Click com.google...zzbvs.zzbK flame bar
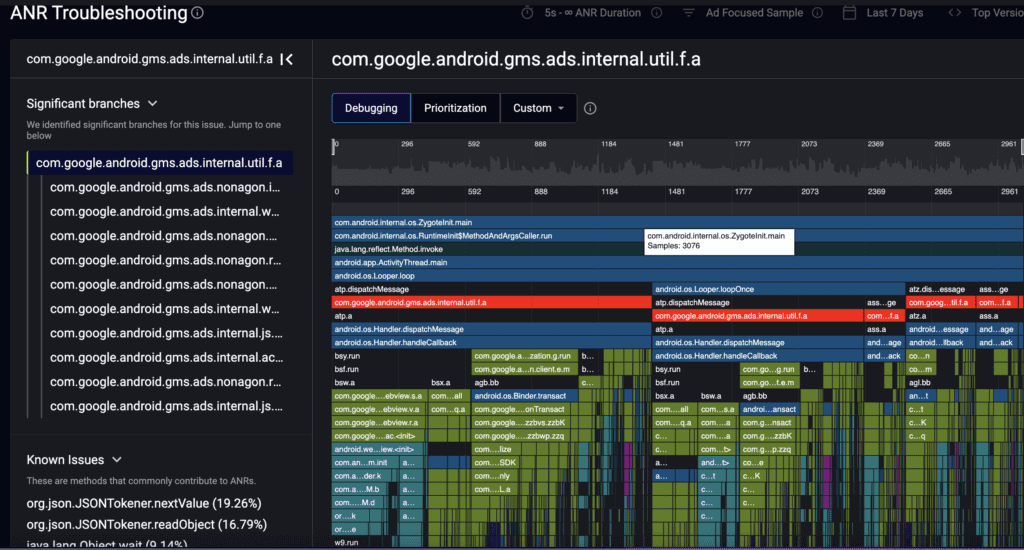1024x550 pixels. (525, 423)
